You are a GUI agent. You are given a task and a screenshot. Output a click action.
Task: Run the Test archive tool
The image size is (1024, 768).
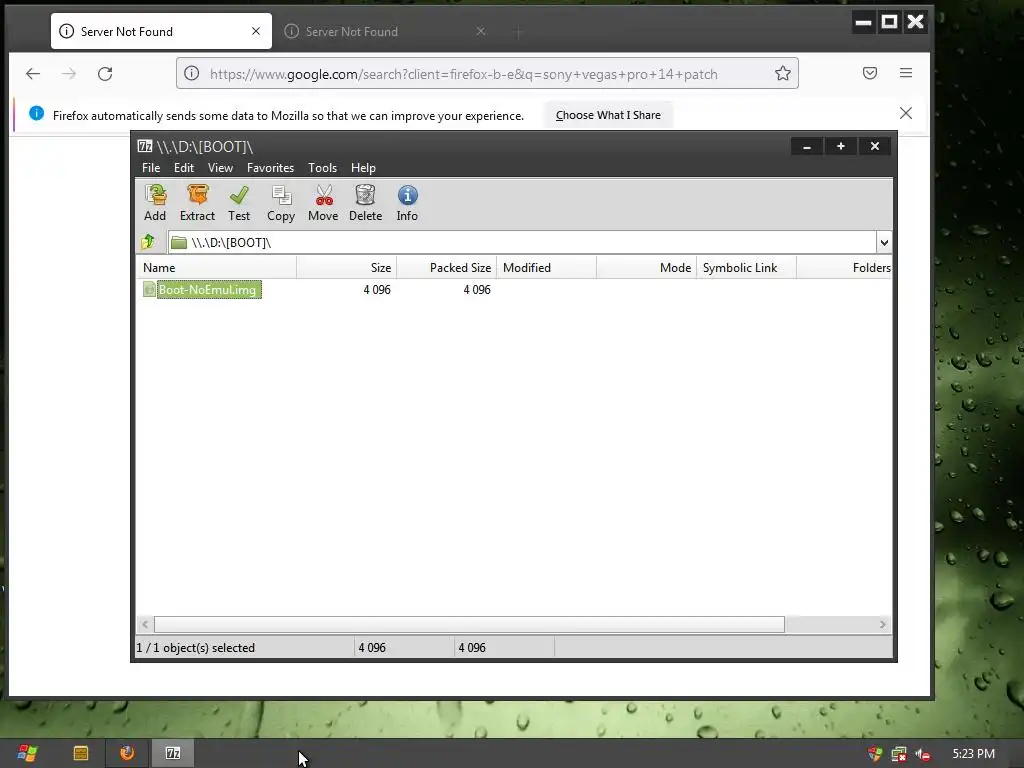coord(239,203)
